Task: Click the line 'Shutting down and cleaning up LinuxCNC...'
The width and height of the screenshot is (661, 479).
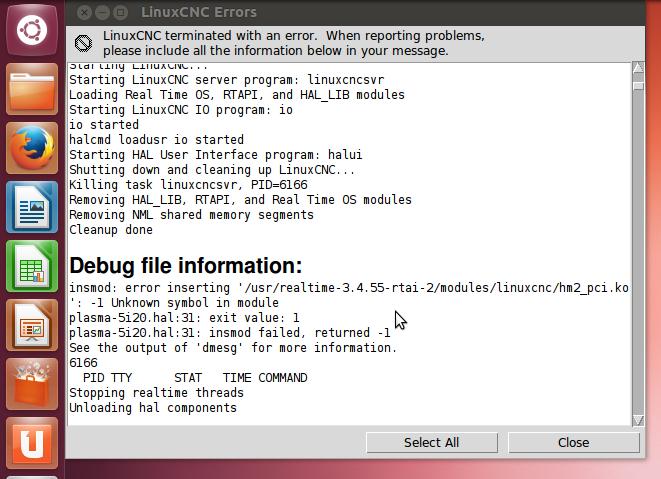Action: (212, 170)
